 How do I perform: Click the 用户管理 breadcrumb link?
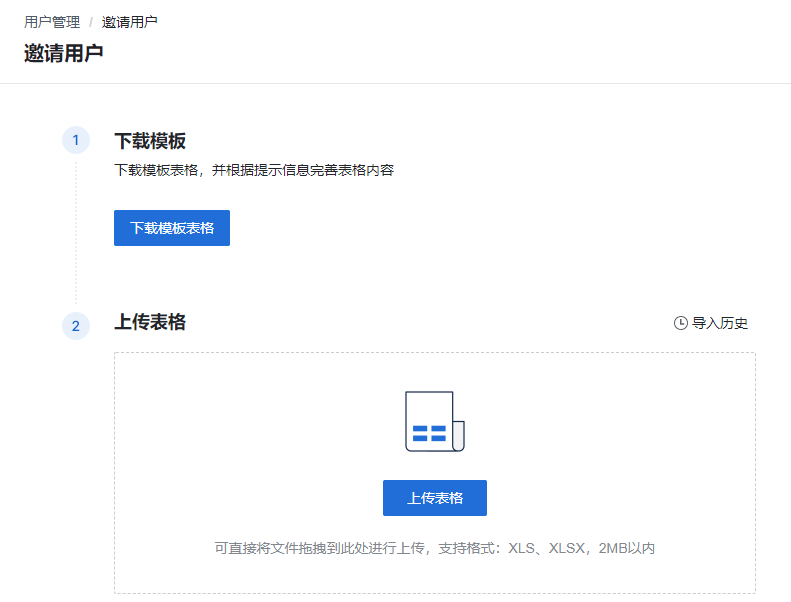[52, 22]
